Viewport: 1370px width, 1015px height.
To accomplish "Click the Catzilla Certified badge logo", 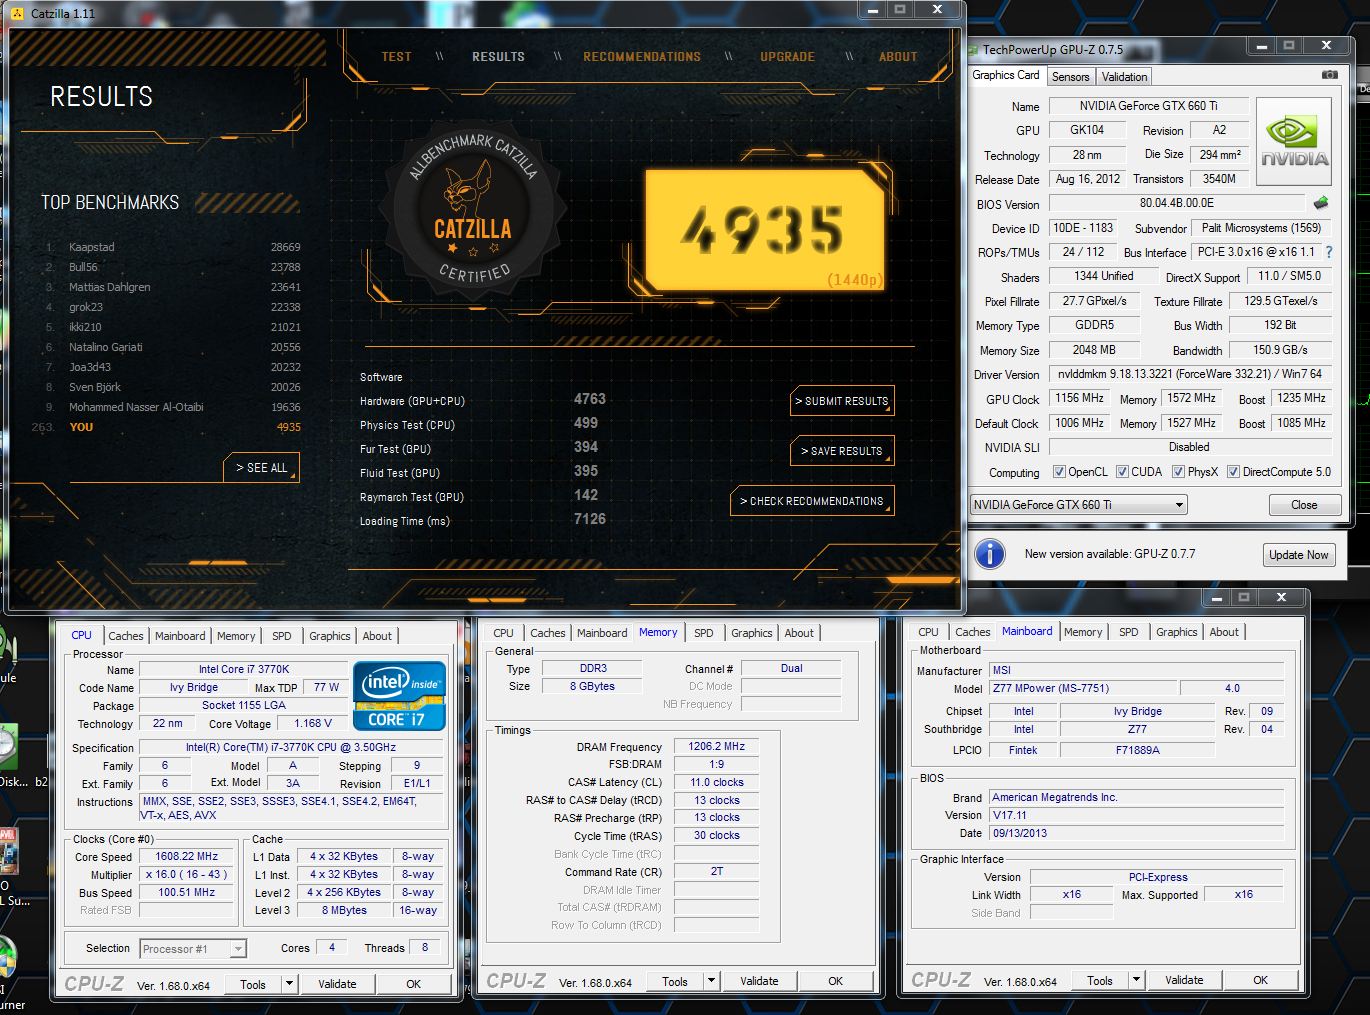I will (x=473, y=210).
